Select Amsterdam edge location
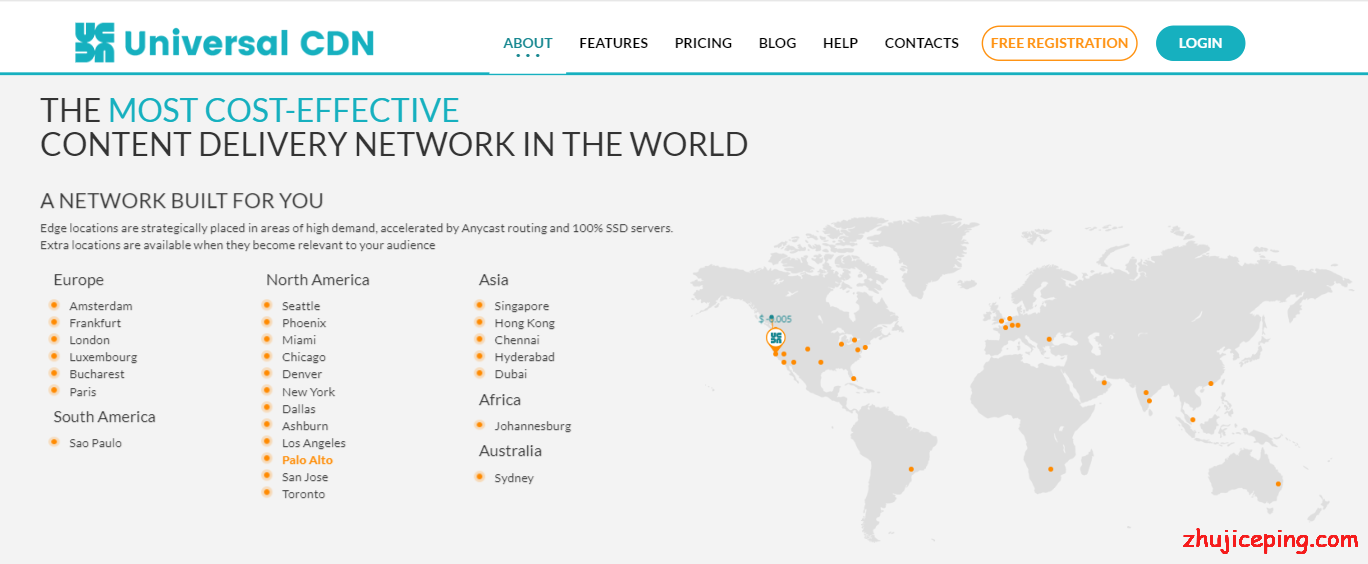Image resolution: width=1368 pixels, height=564 pixels. point(101,306)
